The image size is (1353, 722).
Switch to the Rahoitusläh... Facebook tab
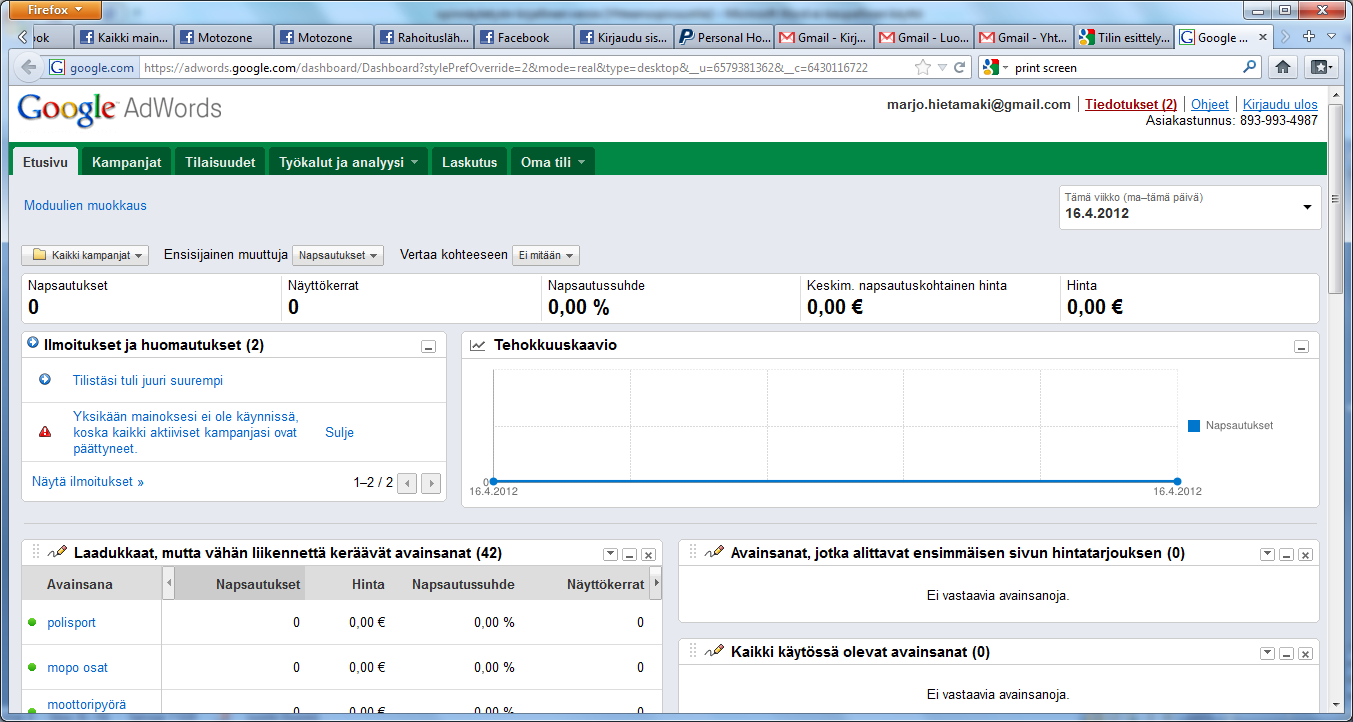424,37
